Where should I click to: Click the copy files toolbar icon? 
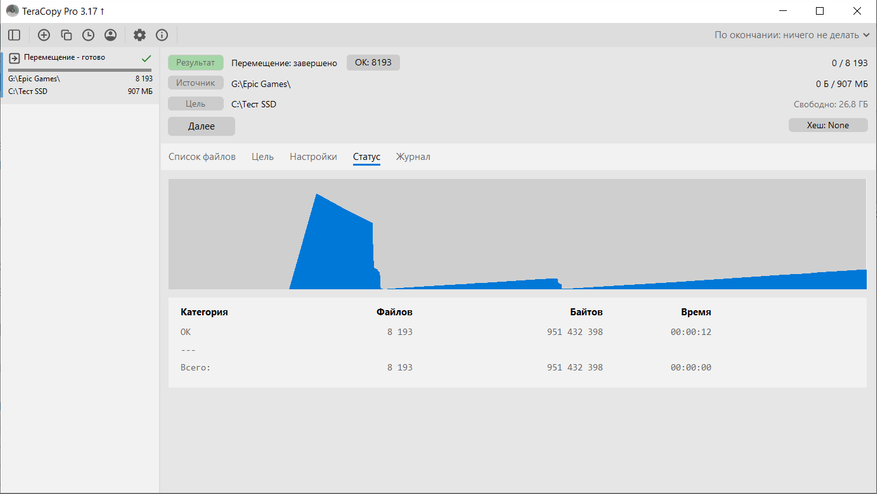[x=66, y=35]
